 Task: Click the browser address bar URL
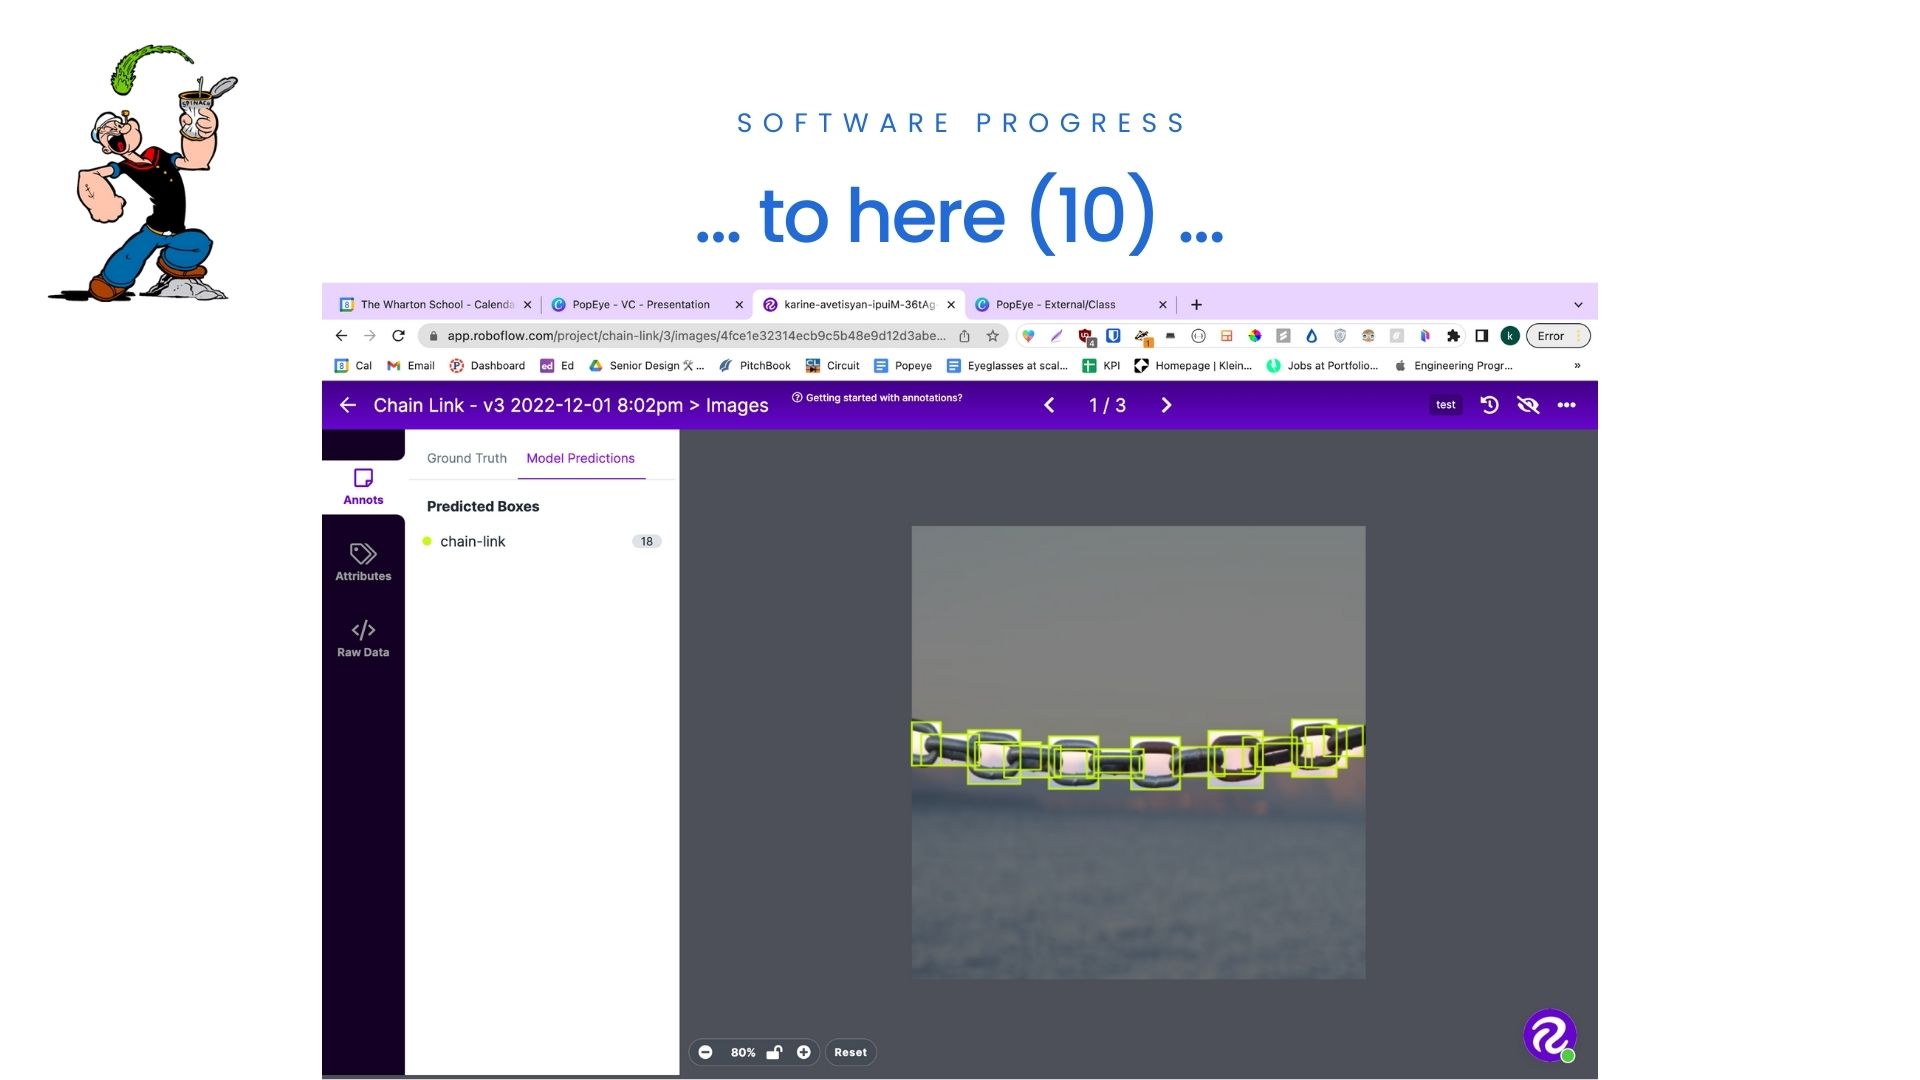click(x=695, y=336)
